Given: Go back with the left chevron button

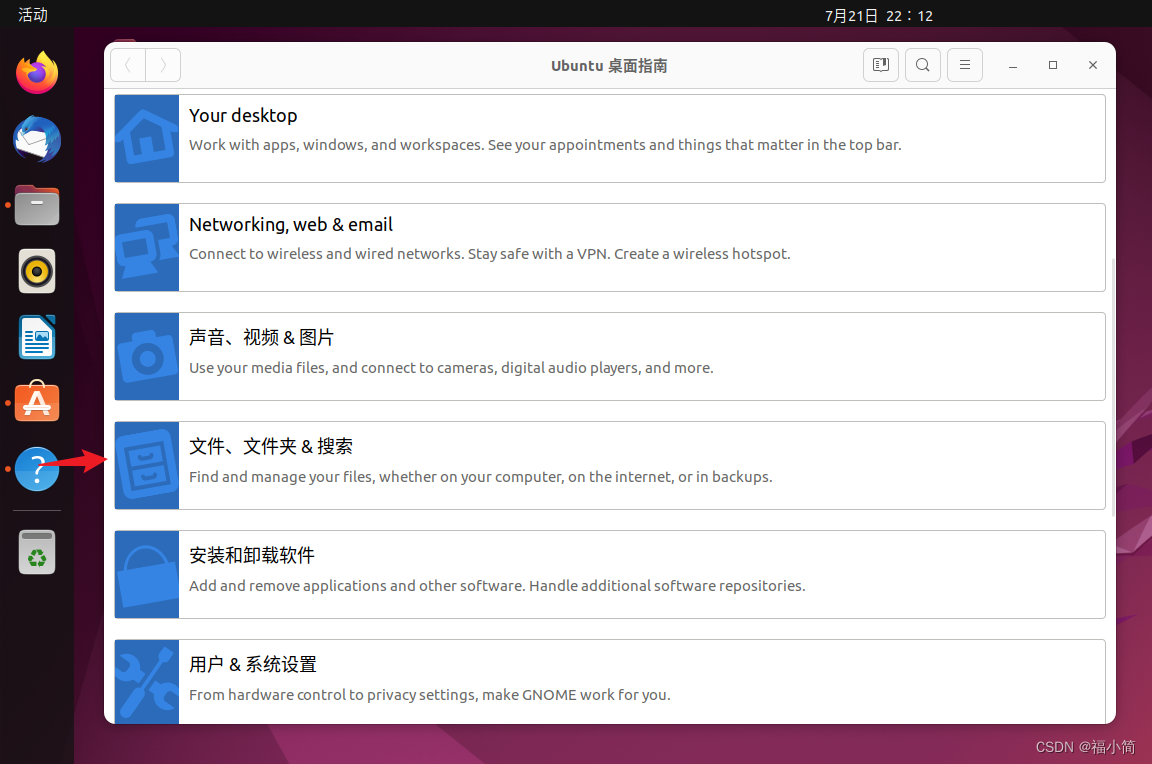Looking at the screenshot, I should coord(128,65).
